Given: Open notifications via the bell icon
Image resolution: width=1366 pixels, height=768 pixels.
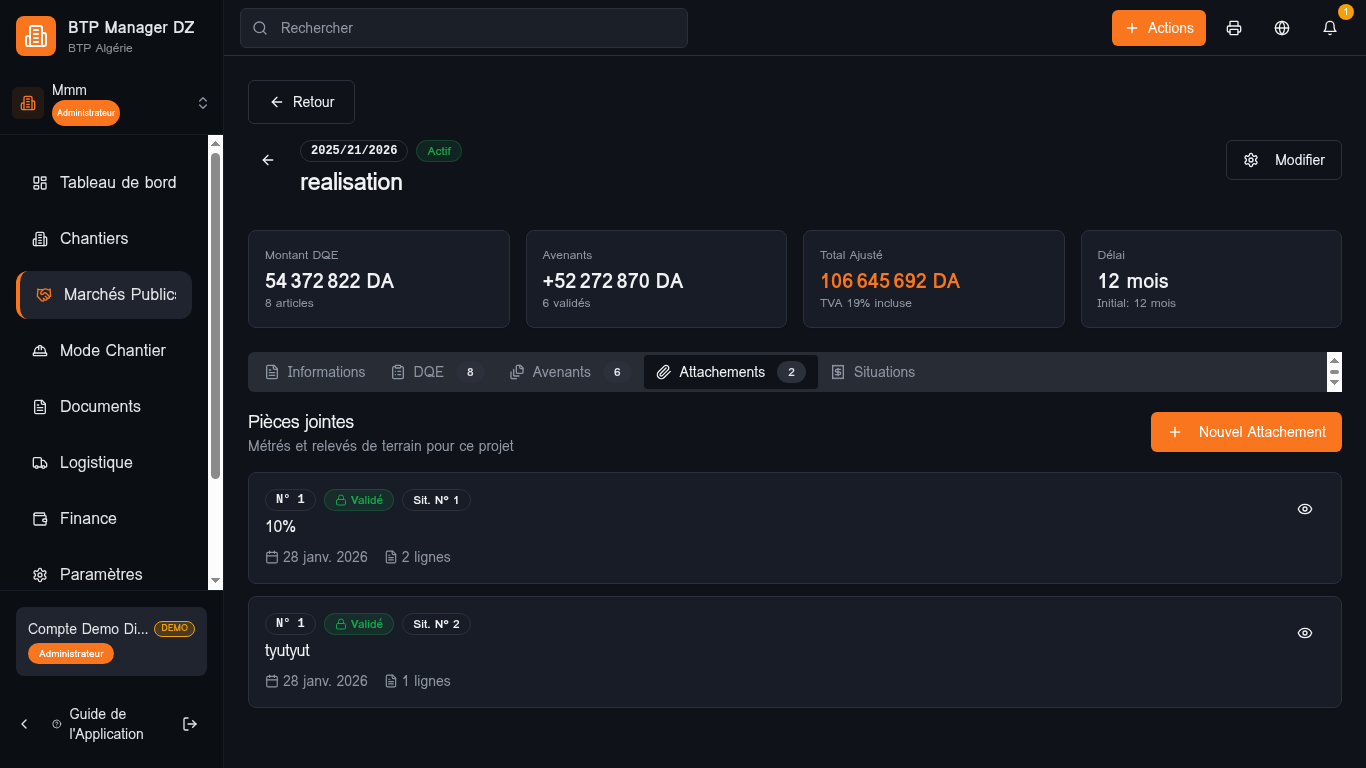Looking at the screenshot, I should pyautogui.click(x=1329, y=28).
